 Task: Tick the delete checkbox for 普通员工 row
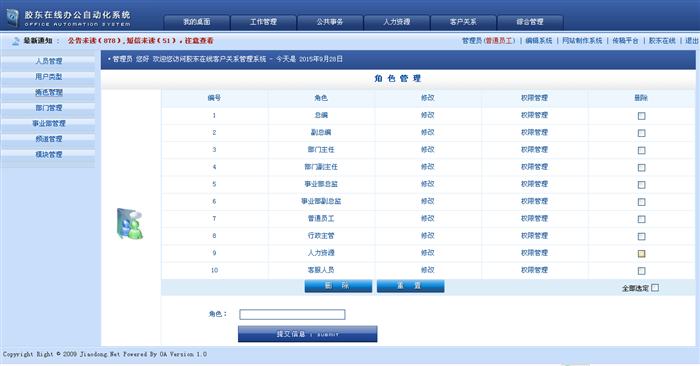(x=642, y=219)
